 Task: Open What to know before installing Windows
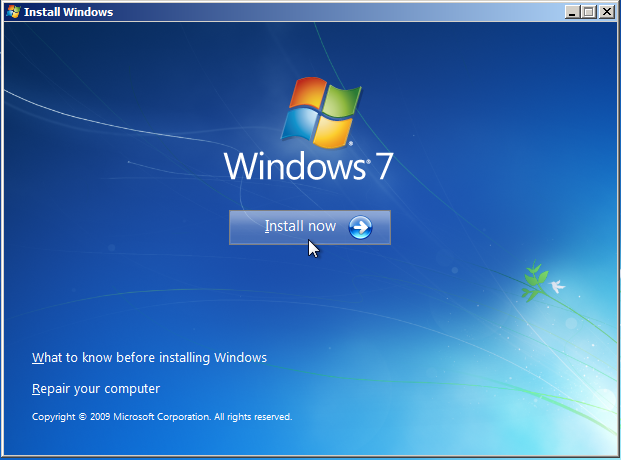coord(149,357)
